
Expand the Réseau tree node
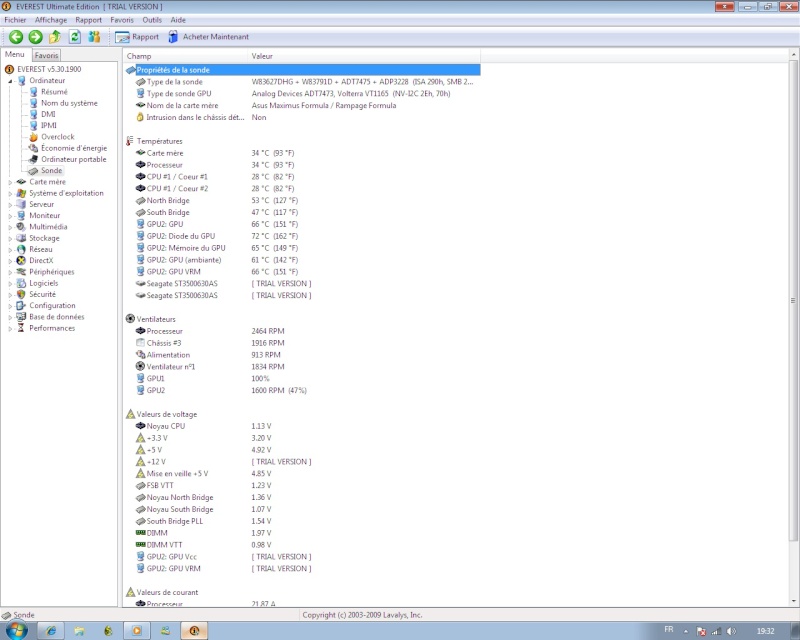[10, 250]
